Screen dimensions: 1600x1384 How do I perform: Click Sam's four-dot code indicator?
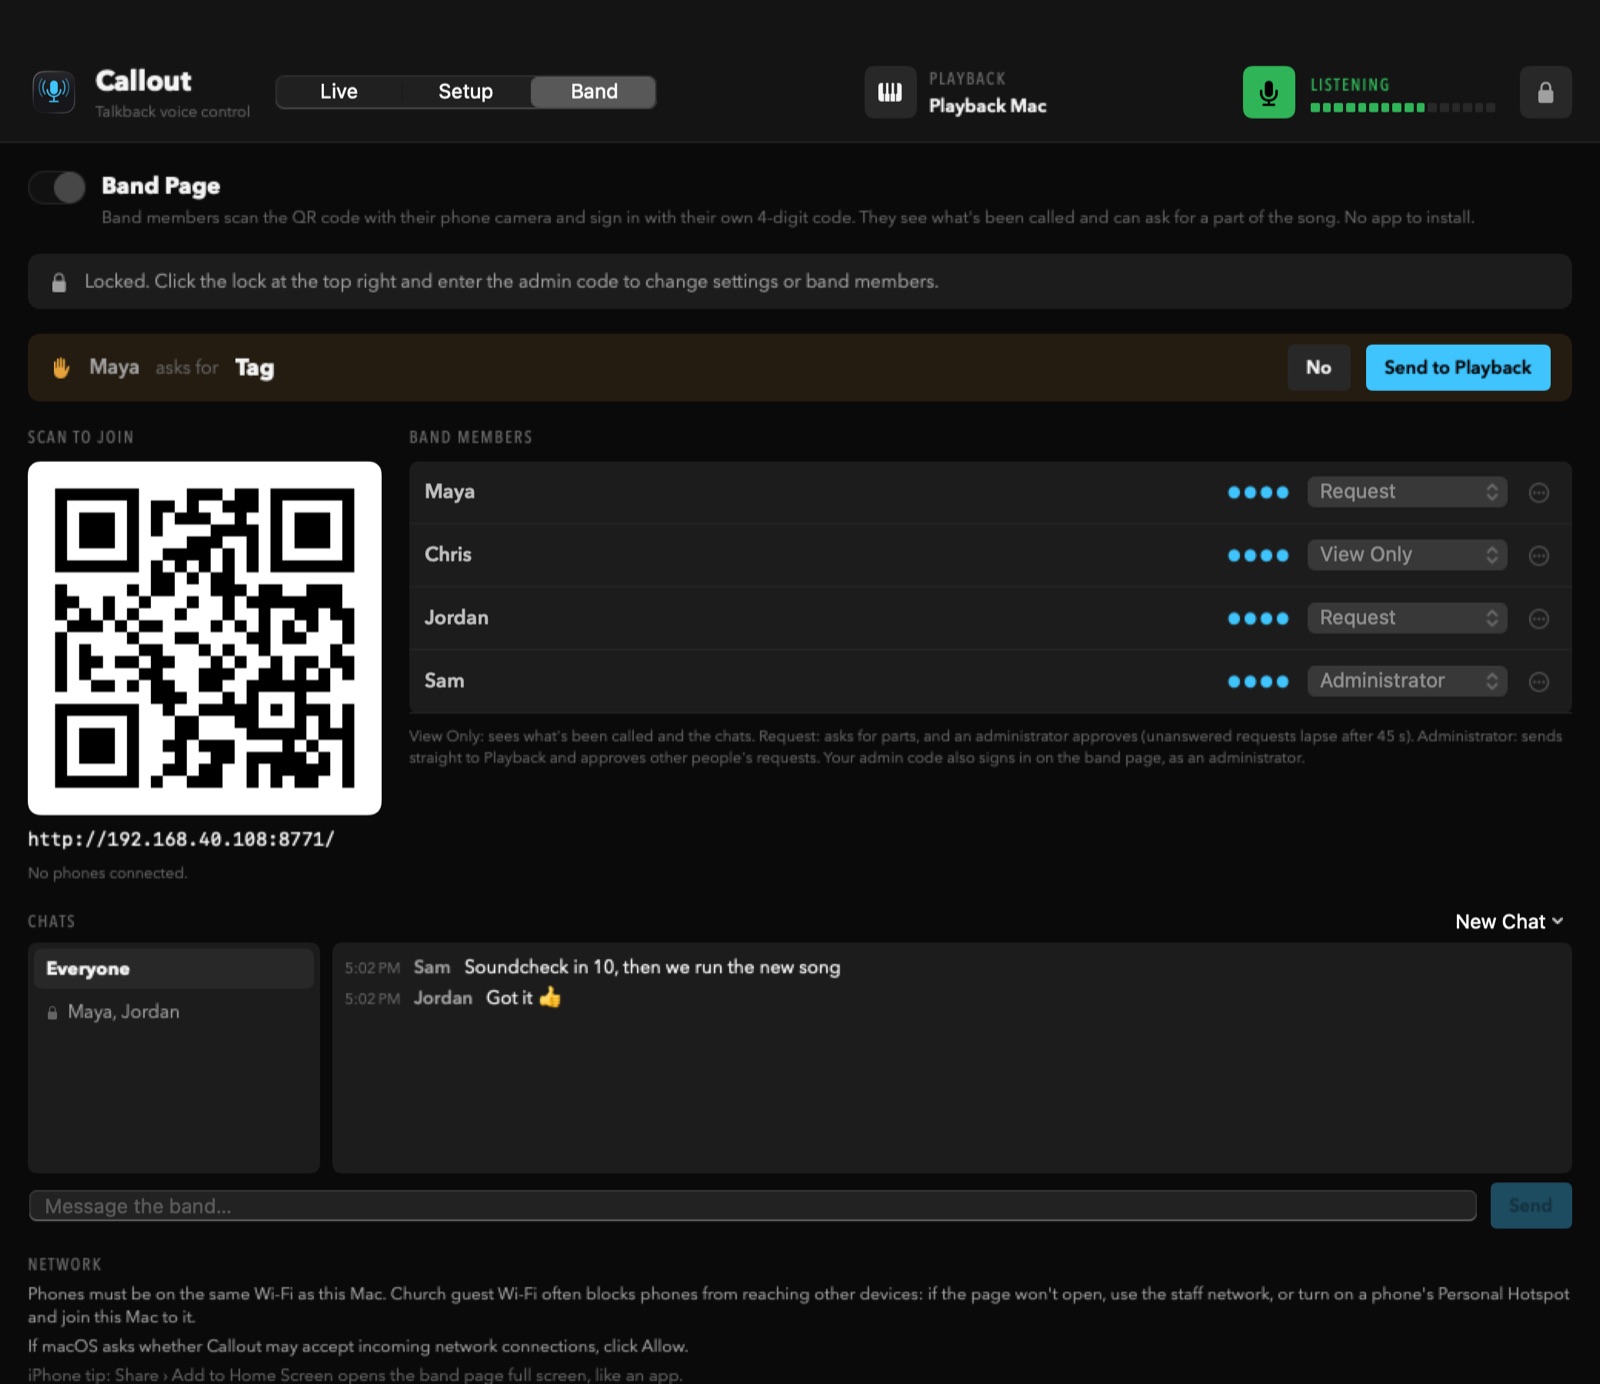pyautogui.click(x=1258, y=681)
